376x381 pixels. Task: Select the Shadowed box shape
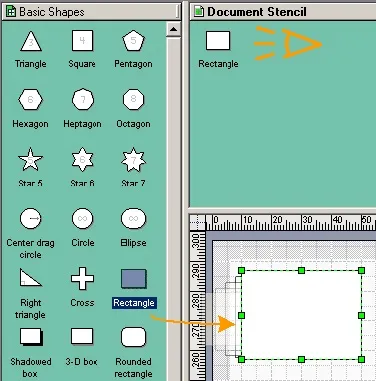(x=31, y=337)
